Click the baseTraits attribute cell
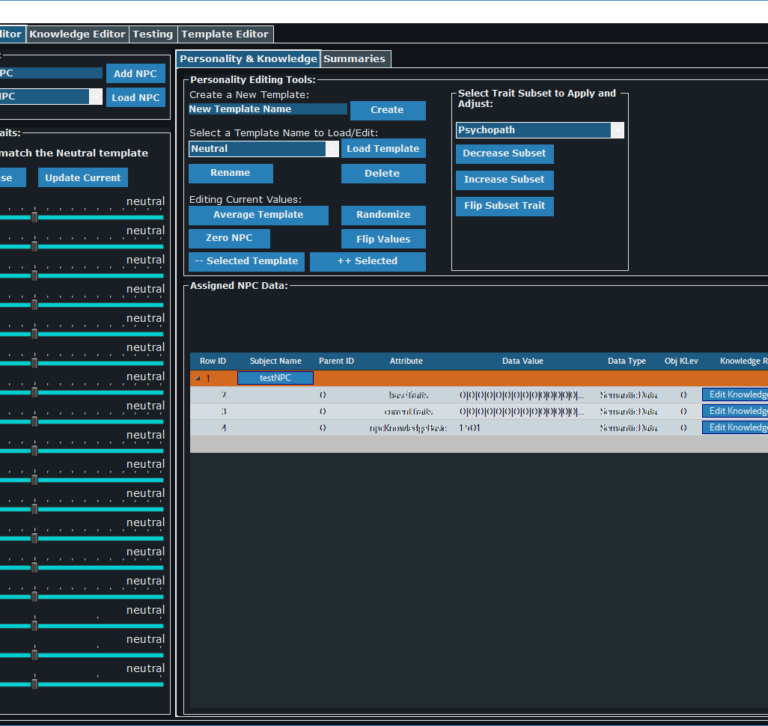Viewport: 768px width, 726px height. (x=408, y=395)
